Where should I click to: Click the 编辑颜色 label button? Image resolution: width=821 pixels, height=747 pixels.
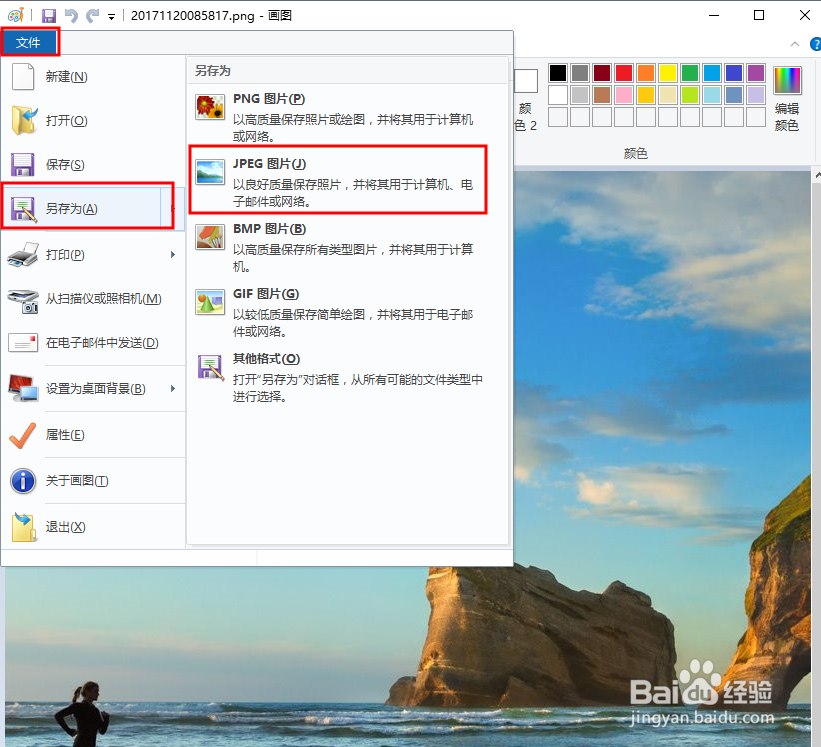[x=787, y=117]
